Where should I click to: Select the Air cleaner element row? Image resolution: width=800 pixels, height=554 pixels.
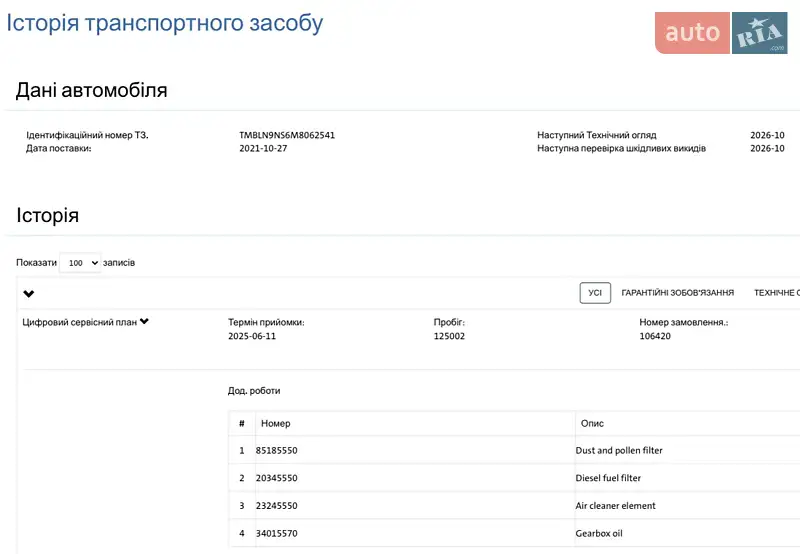pyautogui.click(x=615, y=506)
